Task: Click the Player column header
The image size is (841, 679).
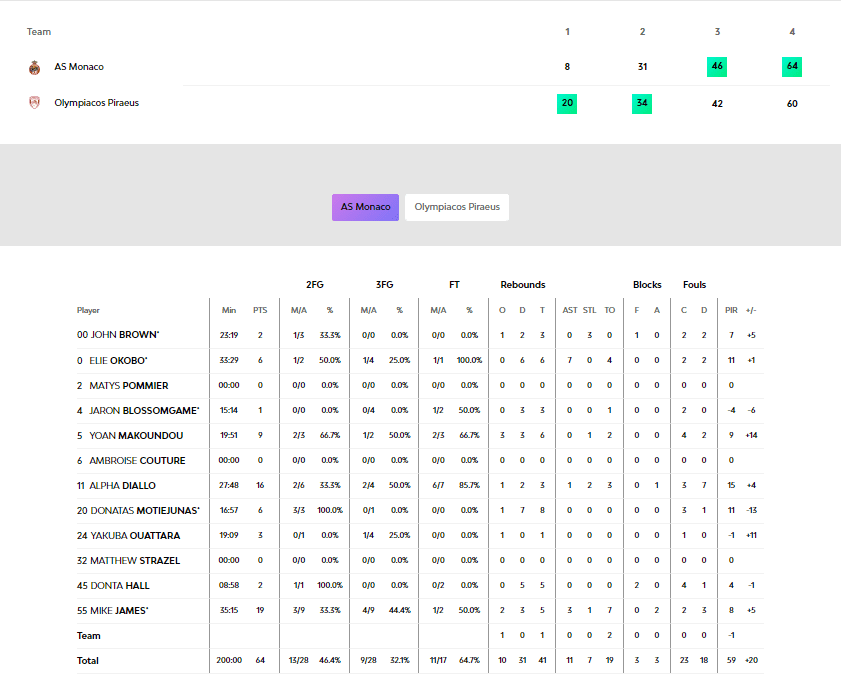Action: (88, 310)
